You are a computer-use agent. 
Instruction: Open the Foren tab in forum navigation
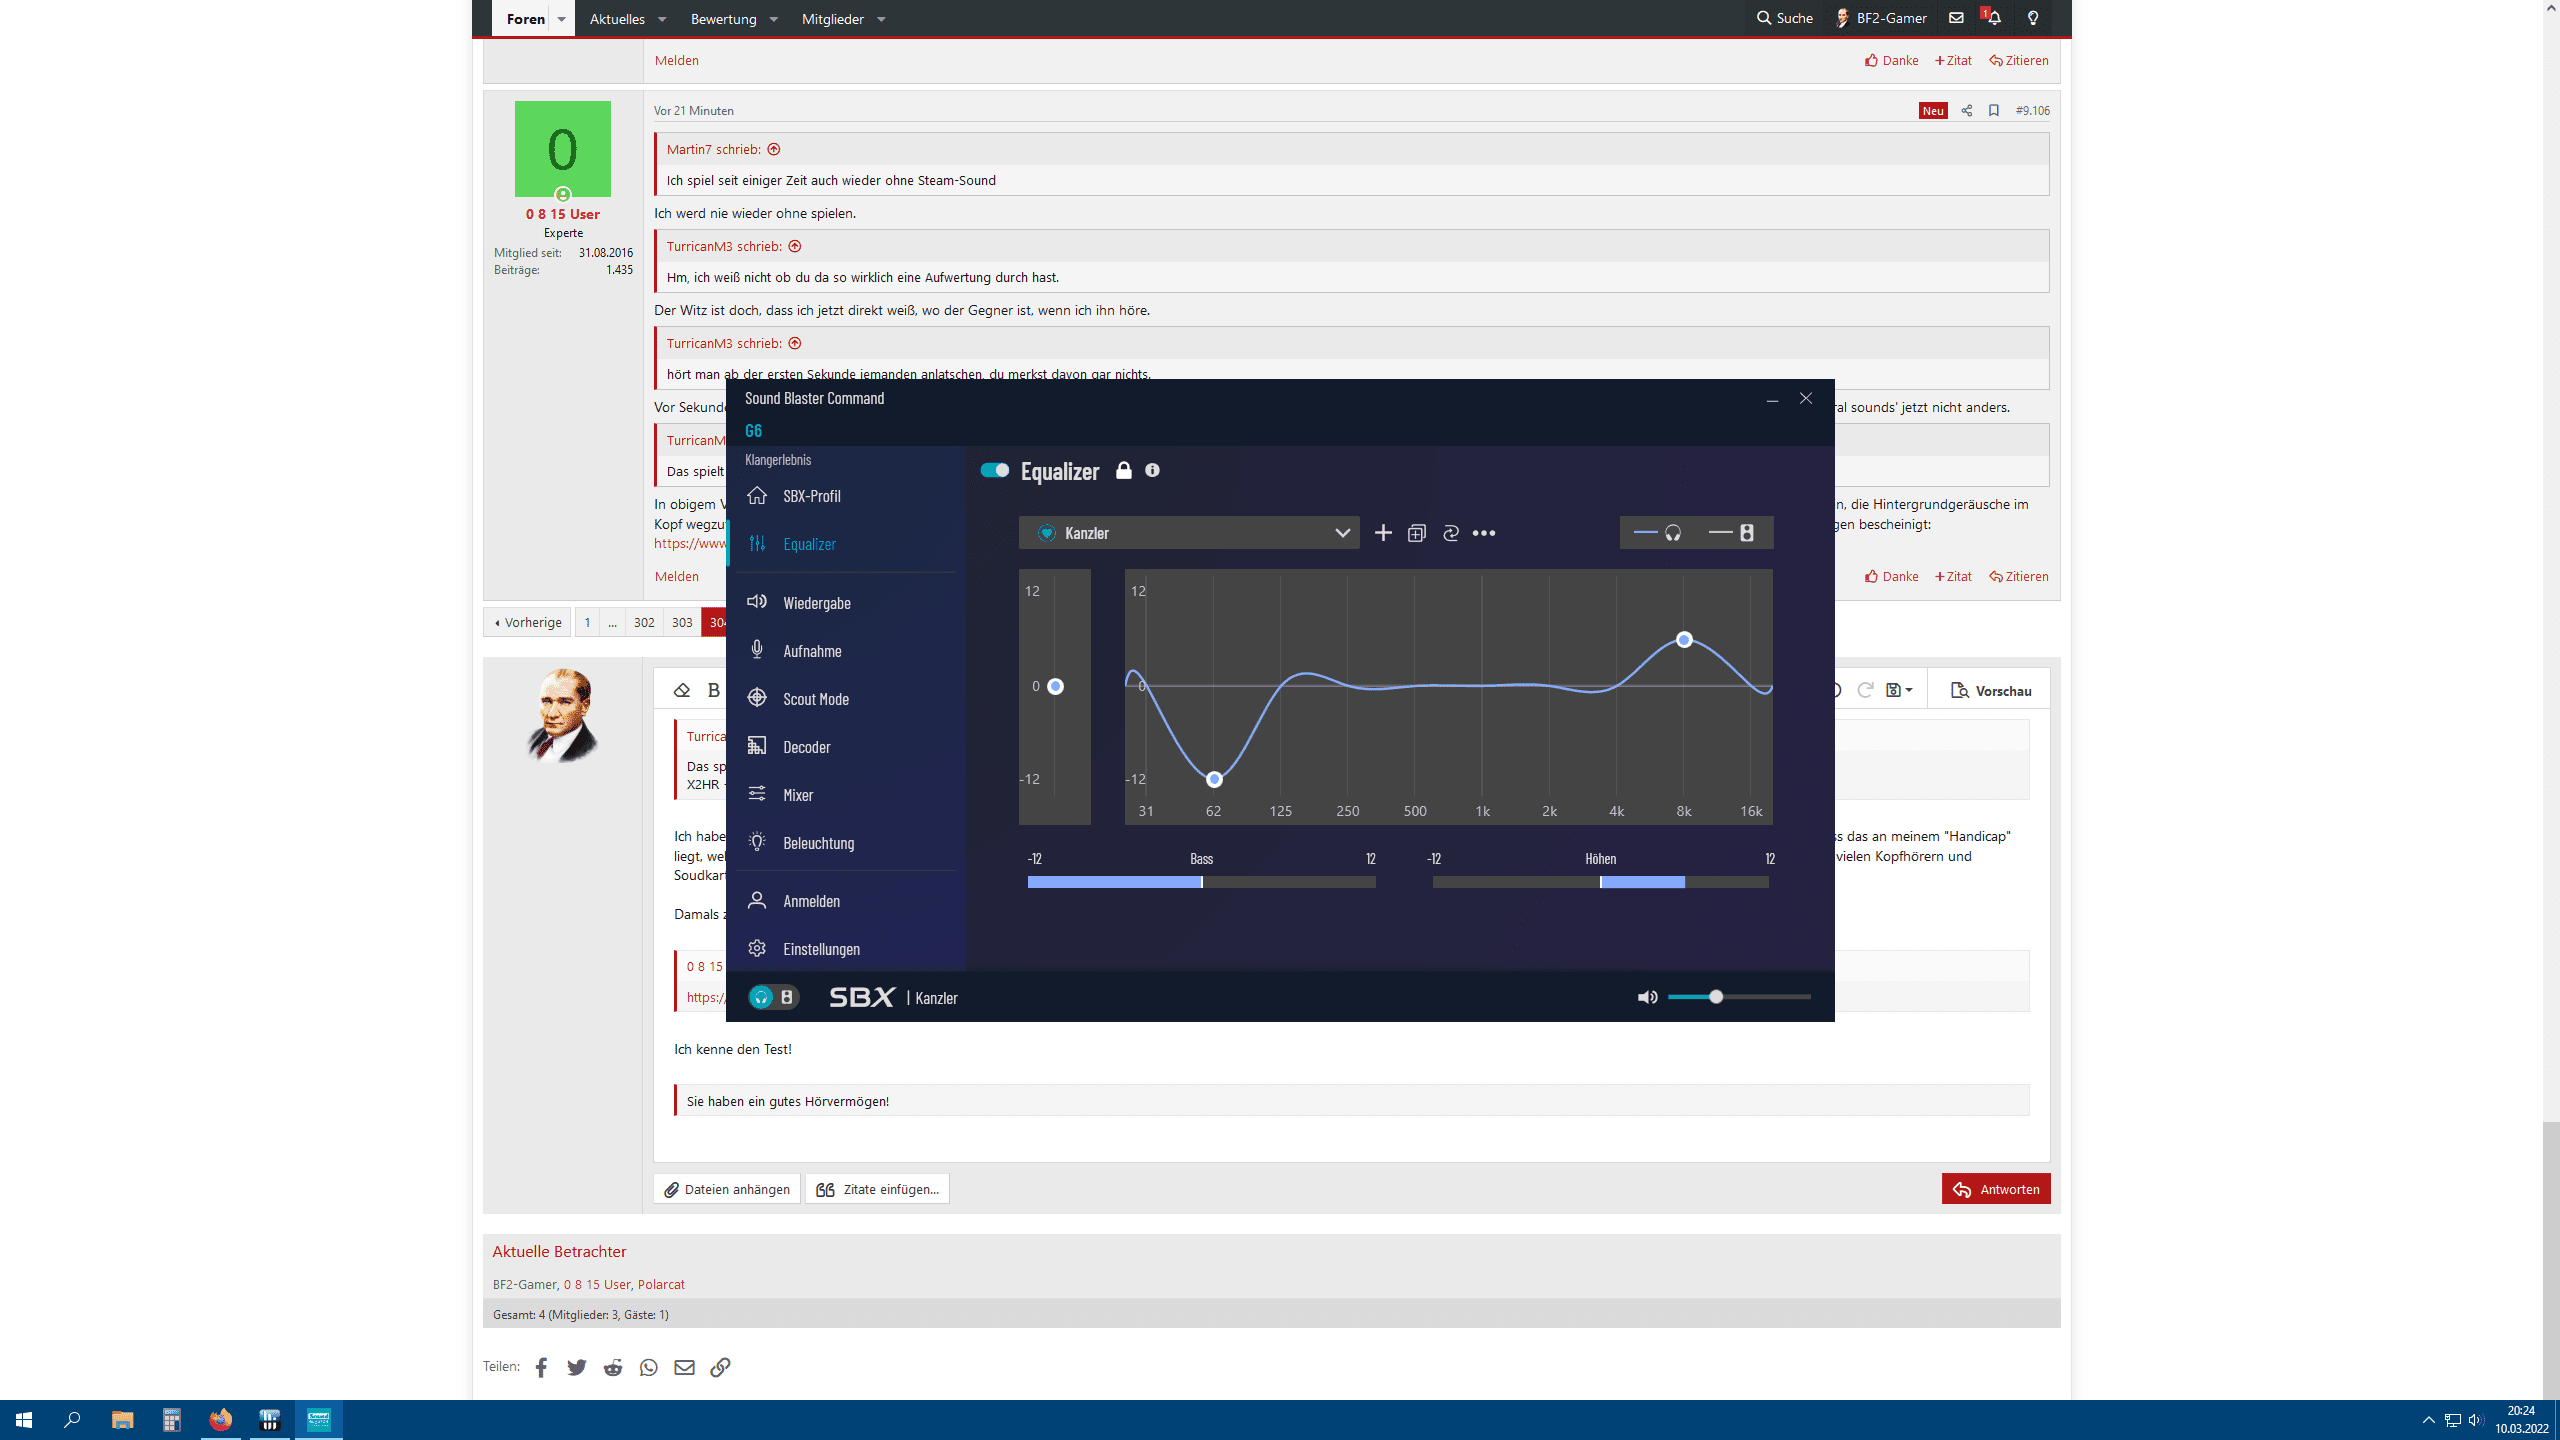(525, 19)
